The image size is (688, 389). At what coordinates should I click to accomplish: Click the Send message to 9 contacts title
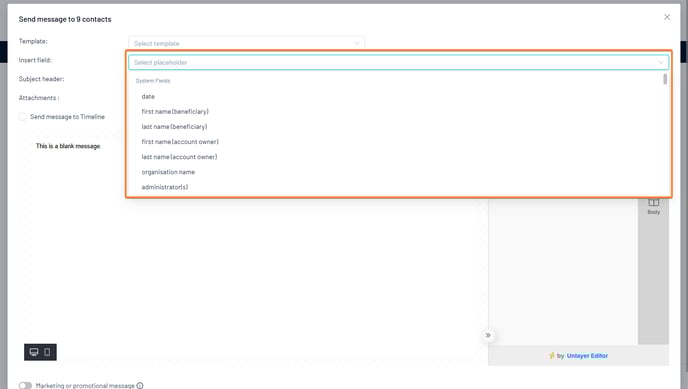pos(65,19)
